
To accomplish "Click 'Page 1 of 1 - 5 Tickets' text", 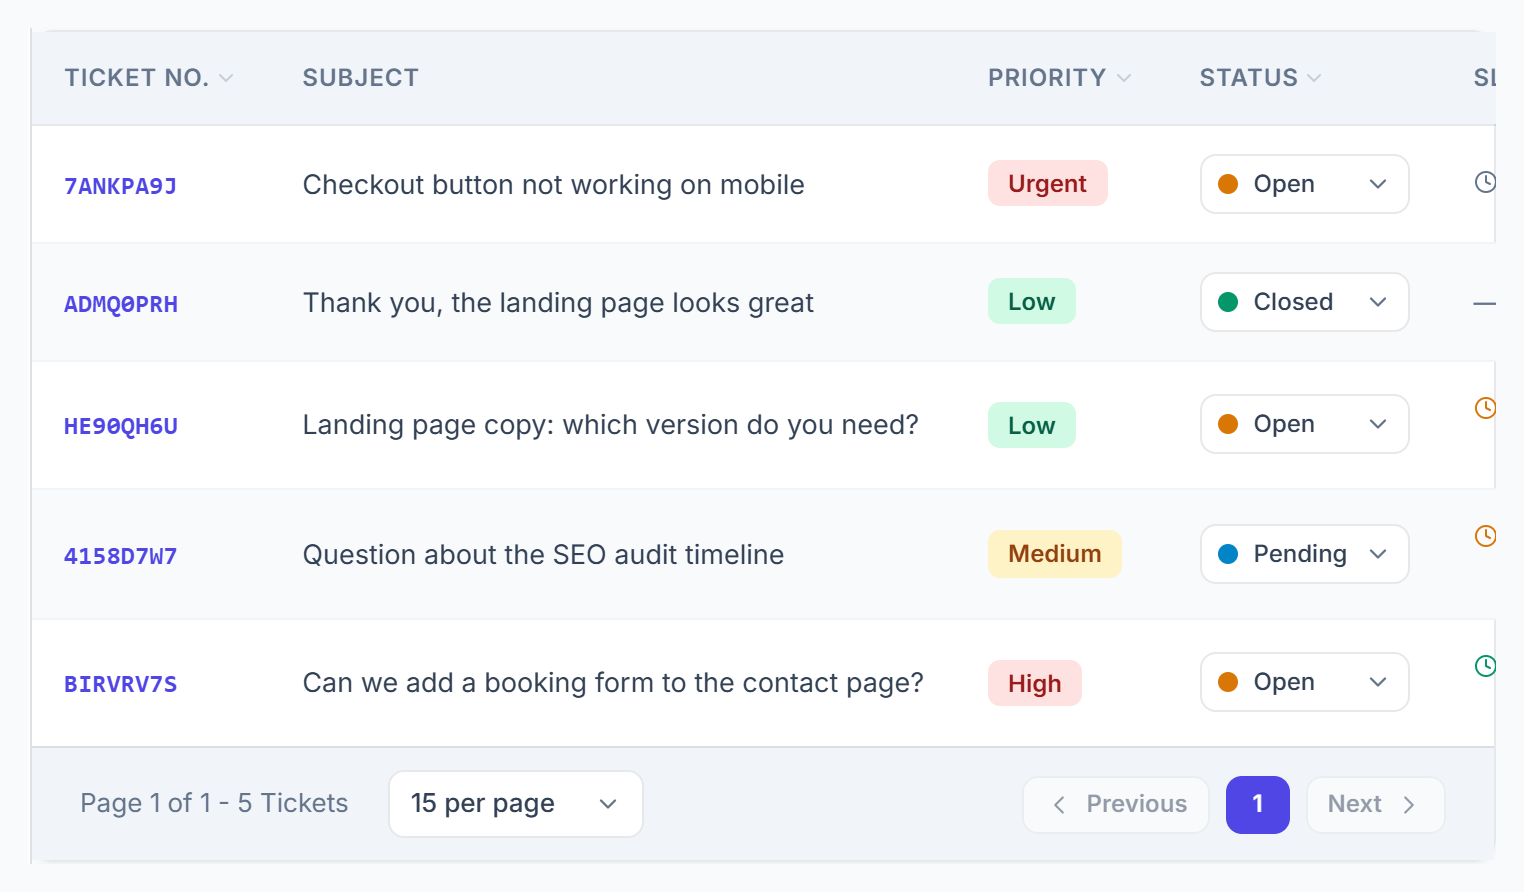I will [214, 803].
